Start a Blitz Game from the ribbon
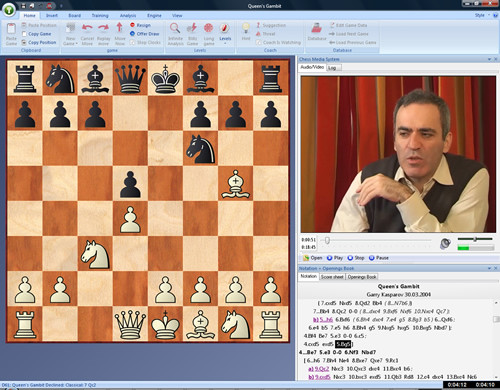This screenshot has height=390, width=500. 192,28
